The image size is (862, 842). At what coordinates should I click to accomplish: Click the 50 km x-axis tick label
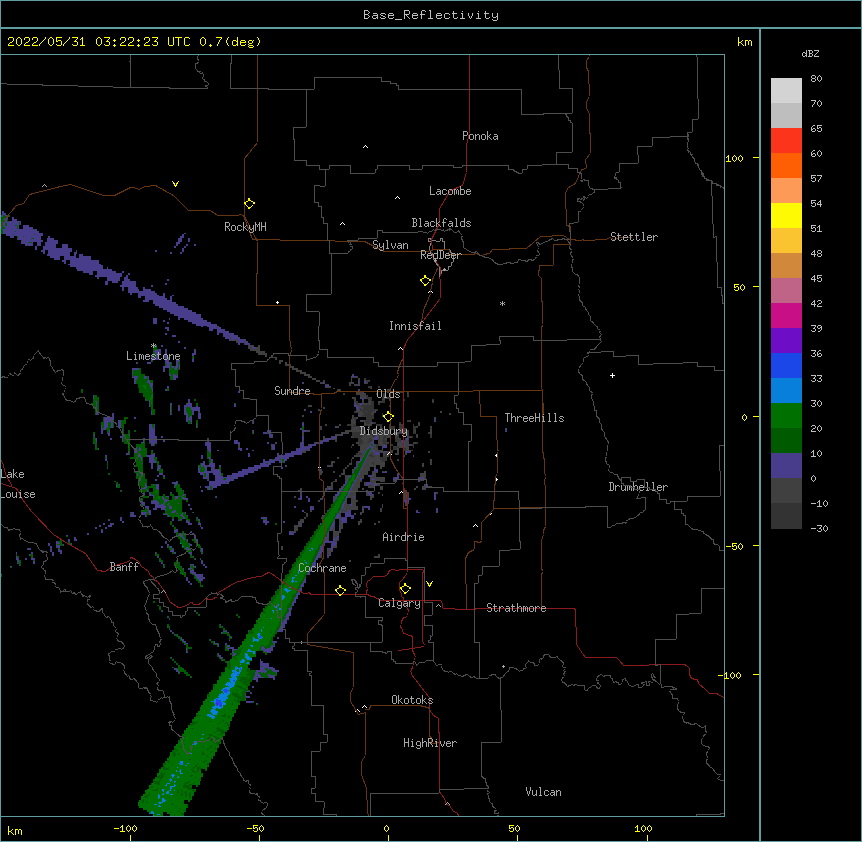514,828
